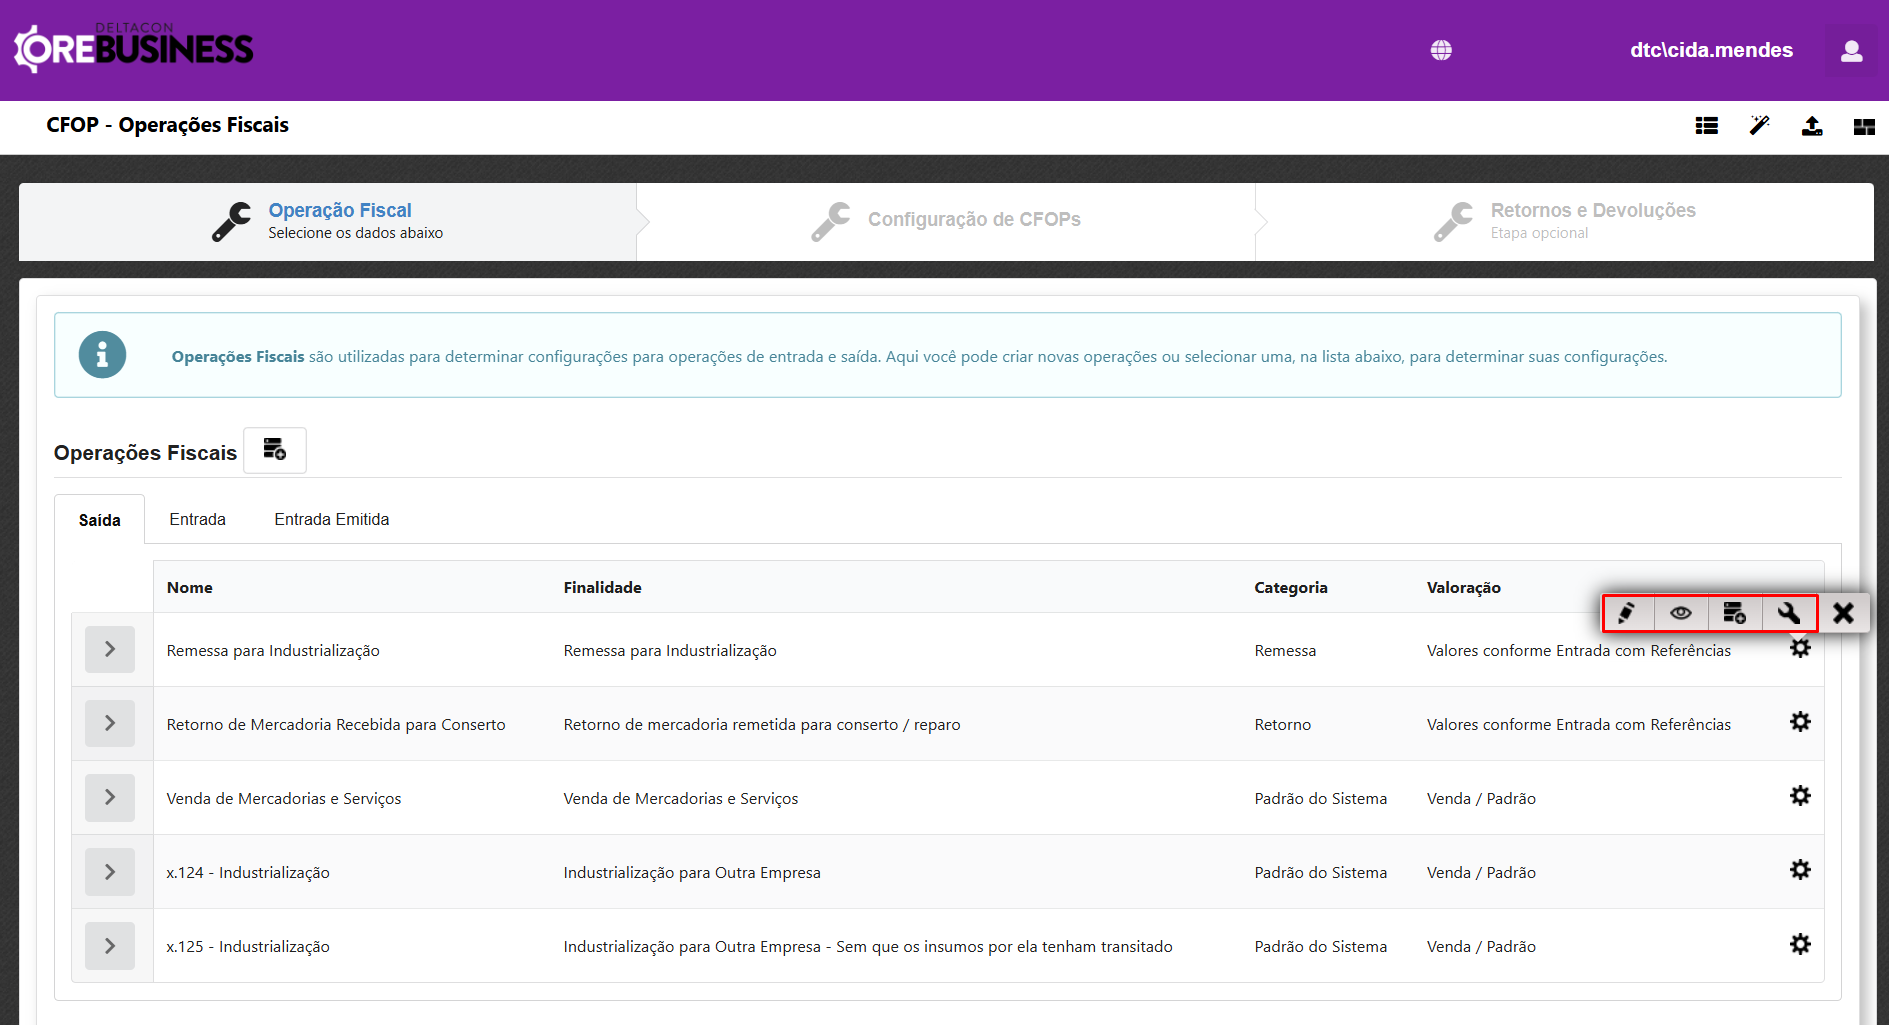Image resolution: width=1889 pixels, height=1025 pixels.
Task: Expand the Remessa para Industrialização row
Action: [x=110, y=650]
